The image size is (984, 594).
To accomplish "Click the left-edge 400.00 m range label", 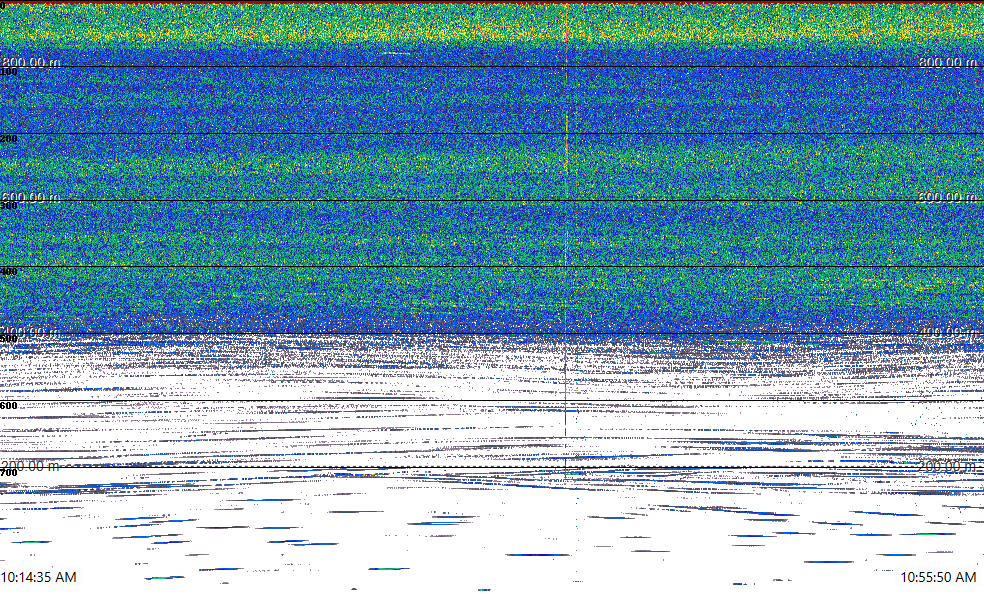I will (31, 332).
